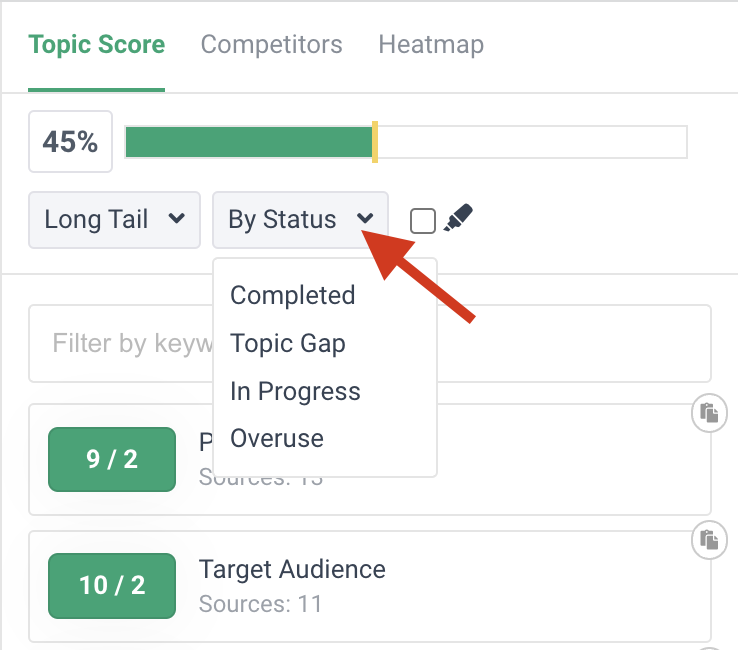The image size is (738, 650).
Task: Click the yellow marker on score bar
Action: [x=374, y=142]
